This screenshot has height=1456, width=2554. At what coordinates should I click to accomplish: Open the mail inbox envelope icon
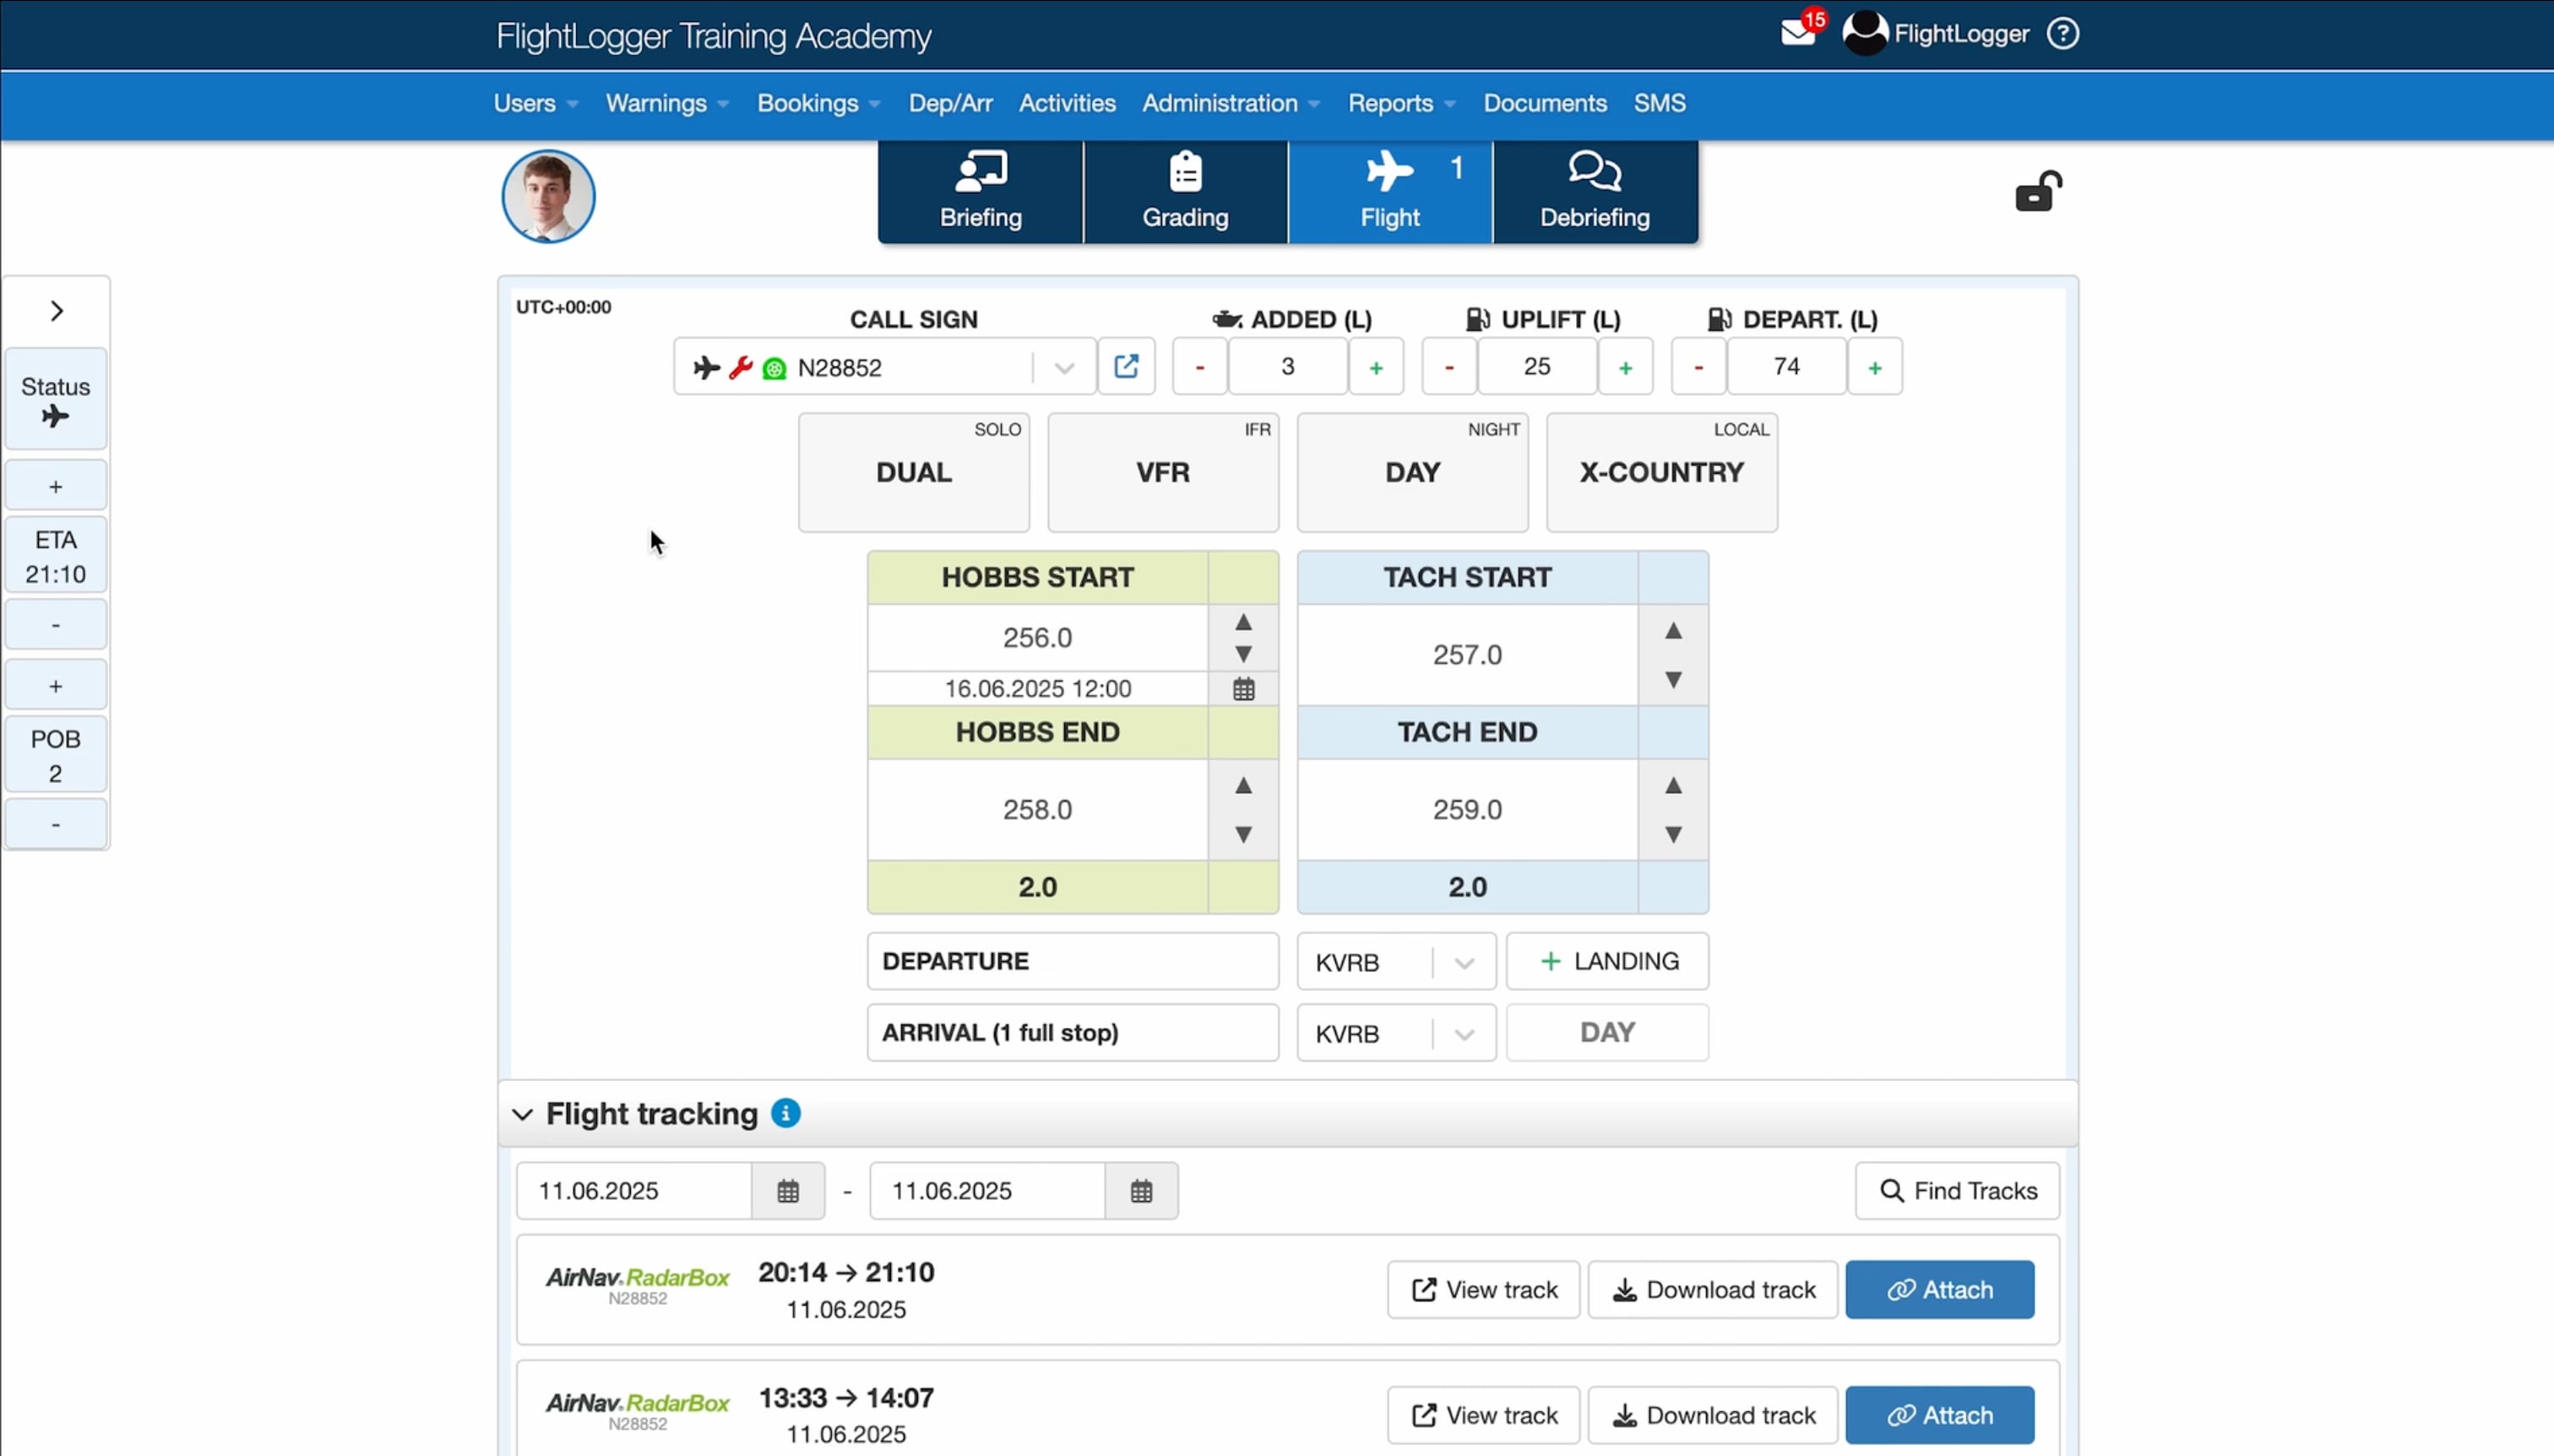click(1797, 34)
